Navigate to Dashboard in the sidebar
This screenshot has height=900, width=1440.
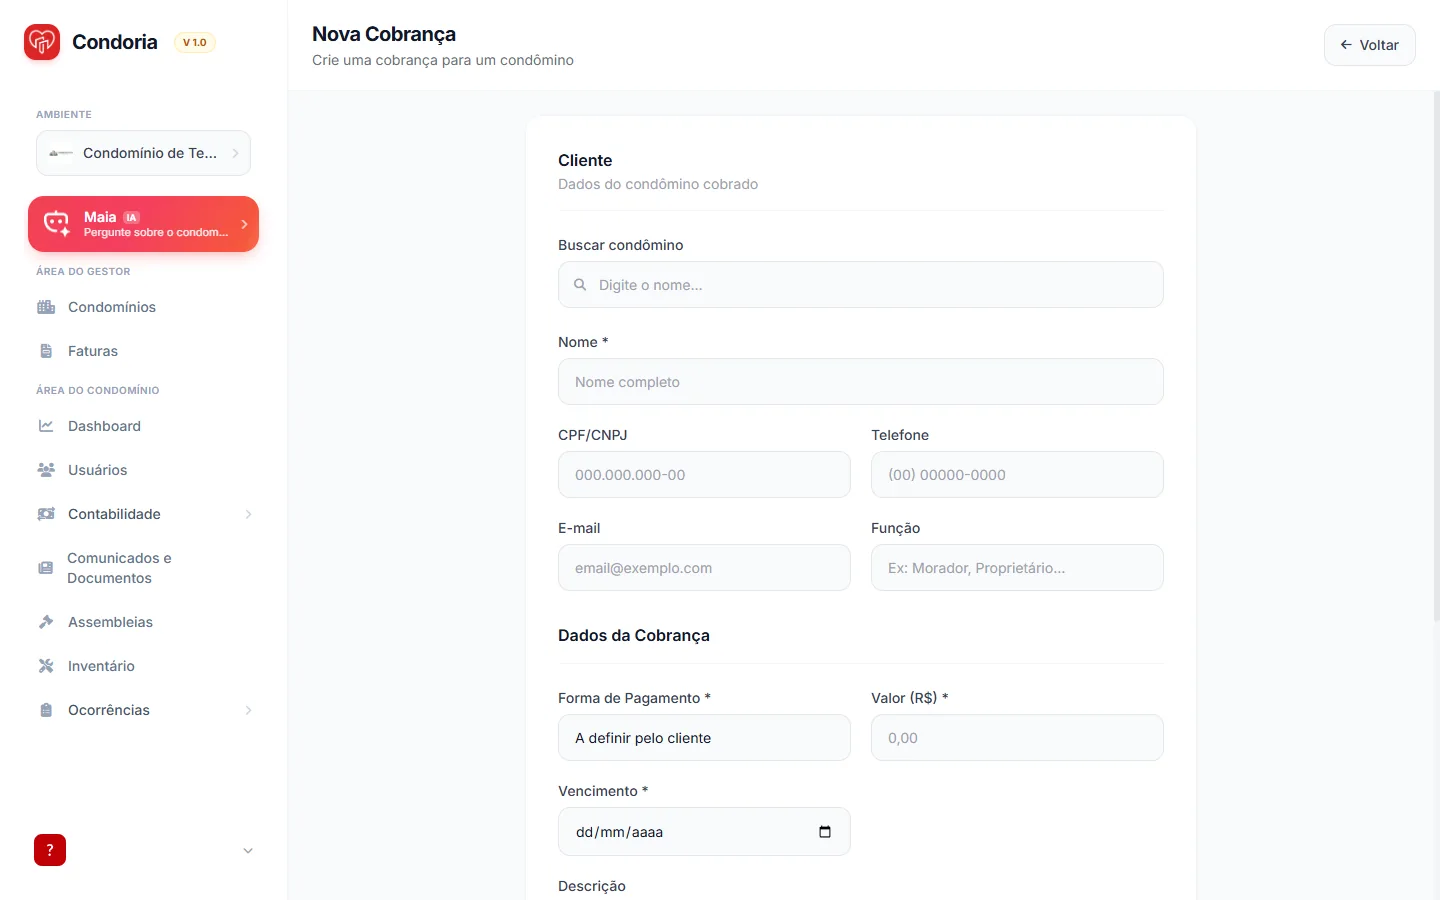pos(144,426)
